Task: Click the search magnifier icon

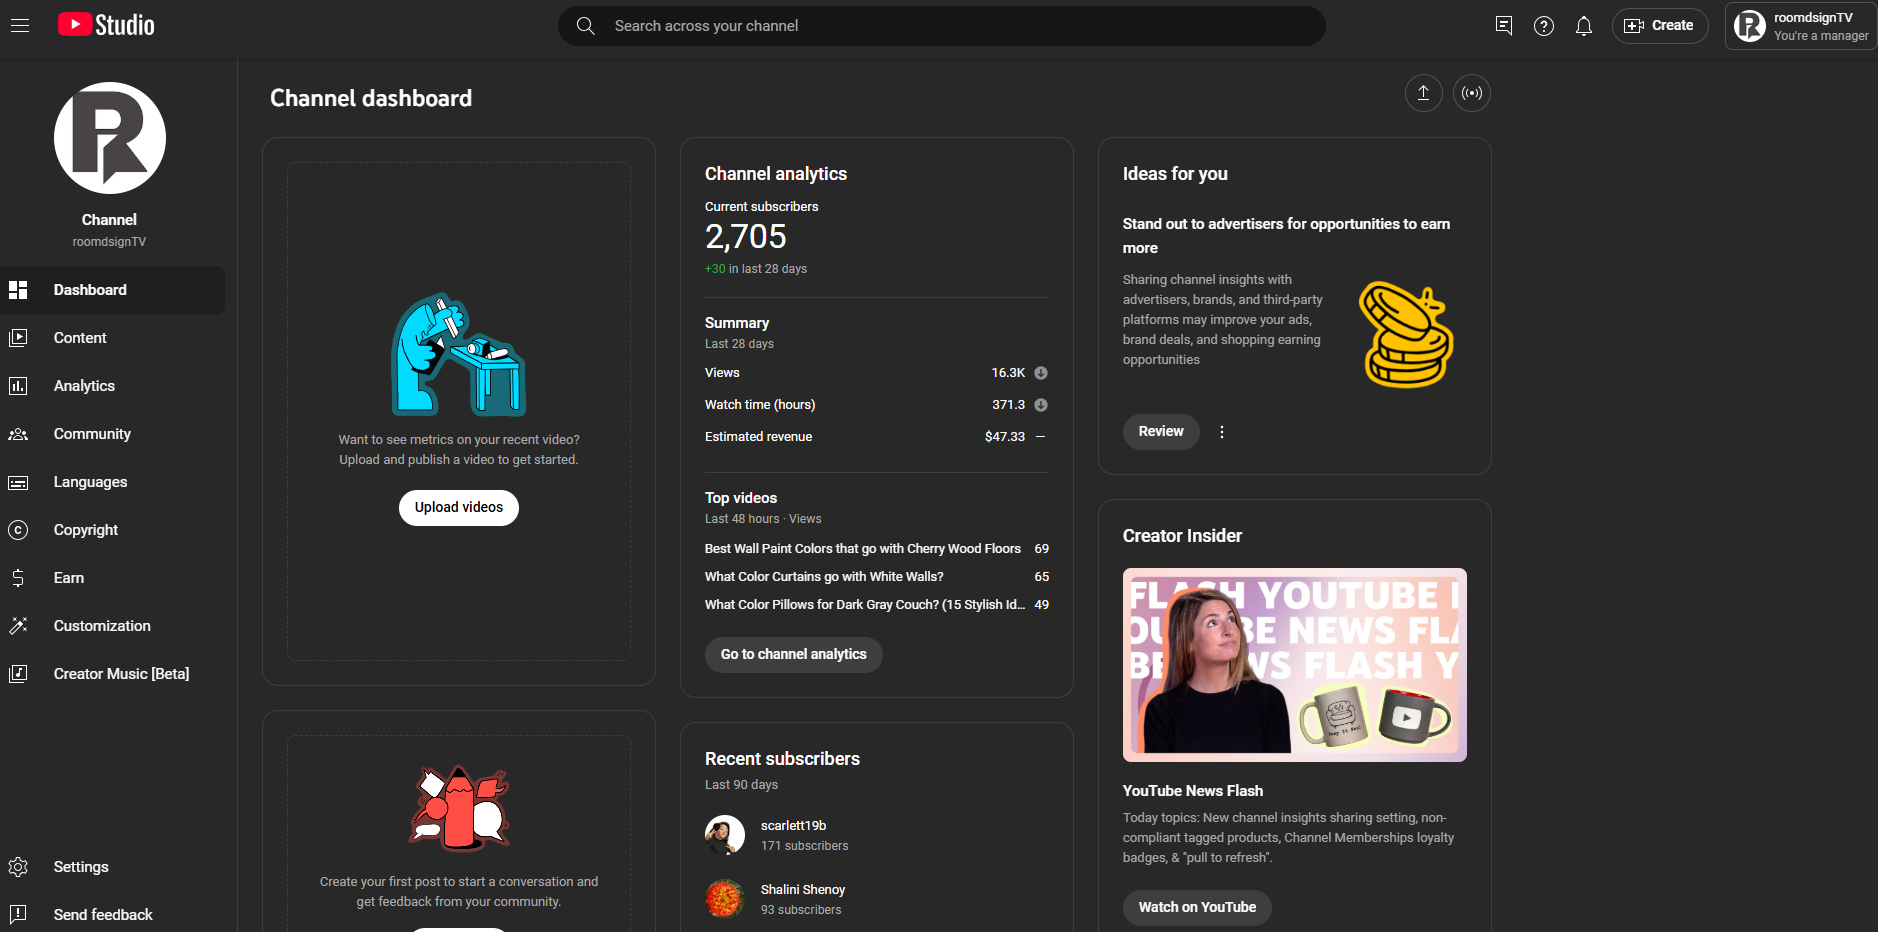Action: pos(586,26)
